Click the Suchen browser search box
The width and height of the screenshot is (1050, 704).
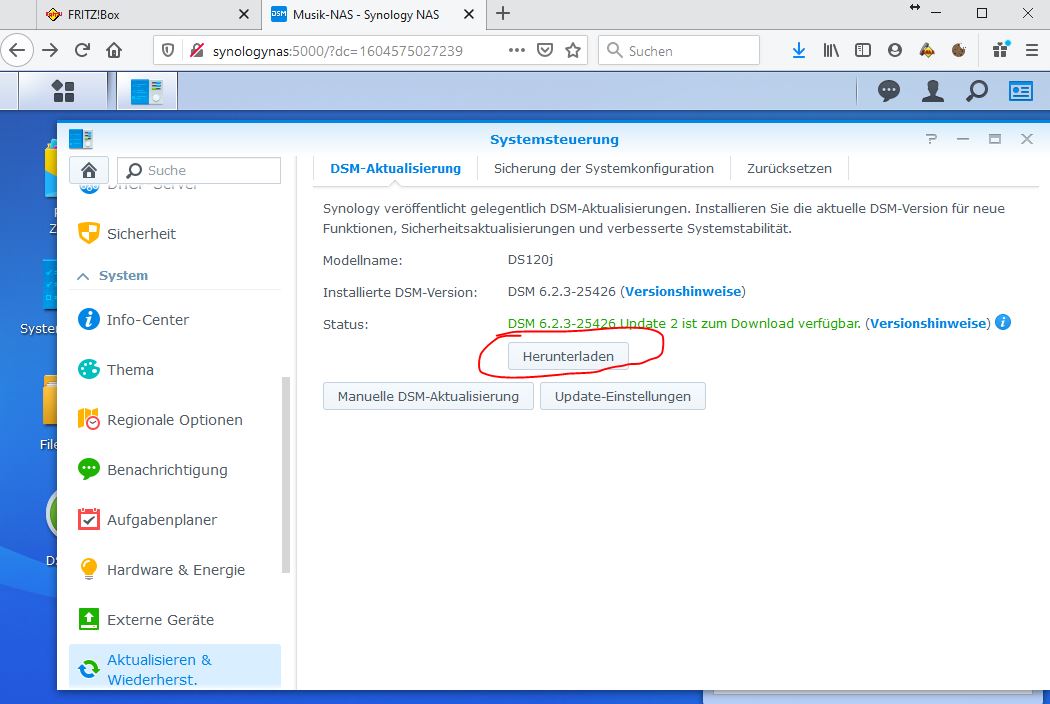pyautogui.click(x=679, y=50)
